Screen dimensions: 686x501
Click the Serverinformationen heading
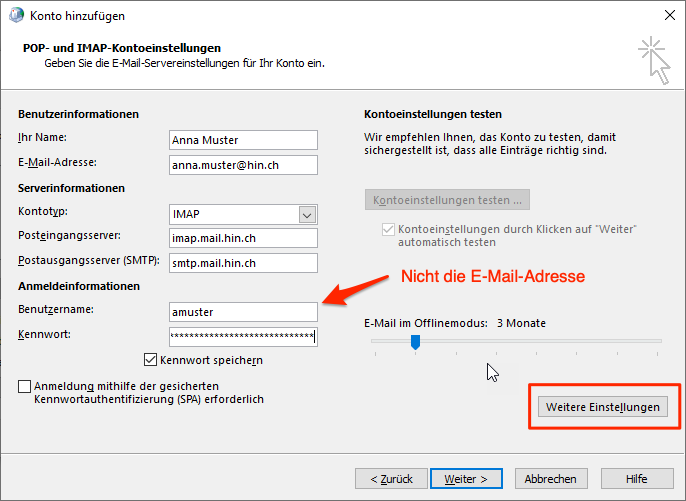[x=71, y=188]
